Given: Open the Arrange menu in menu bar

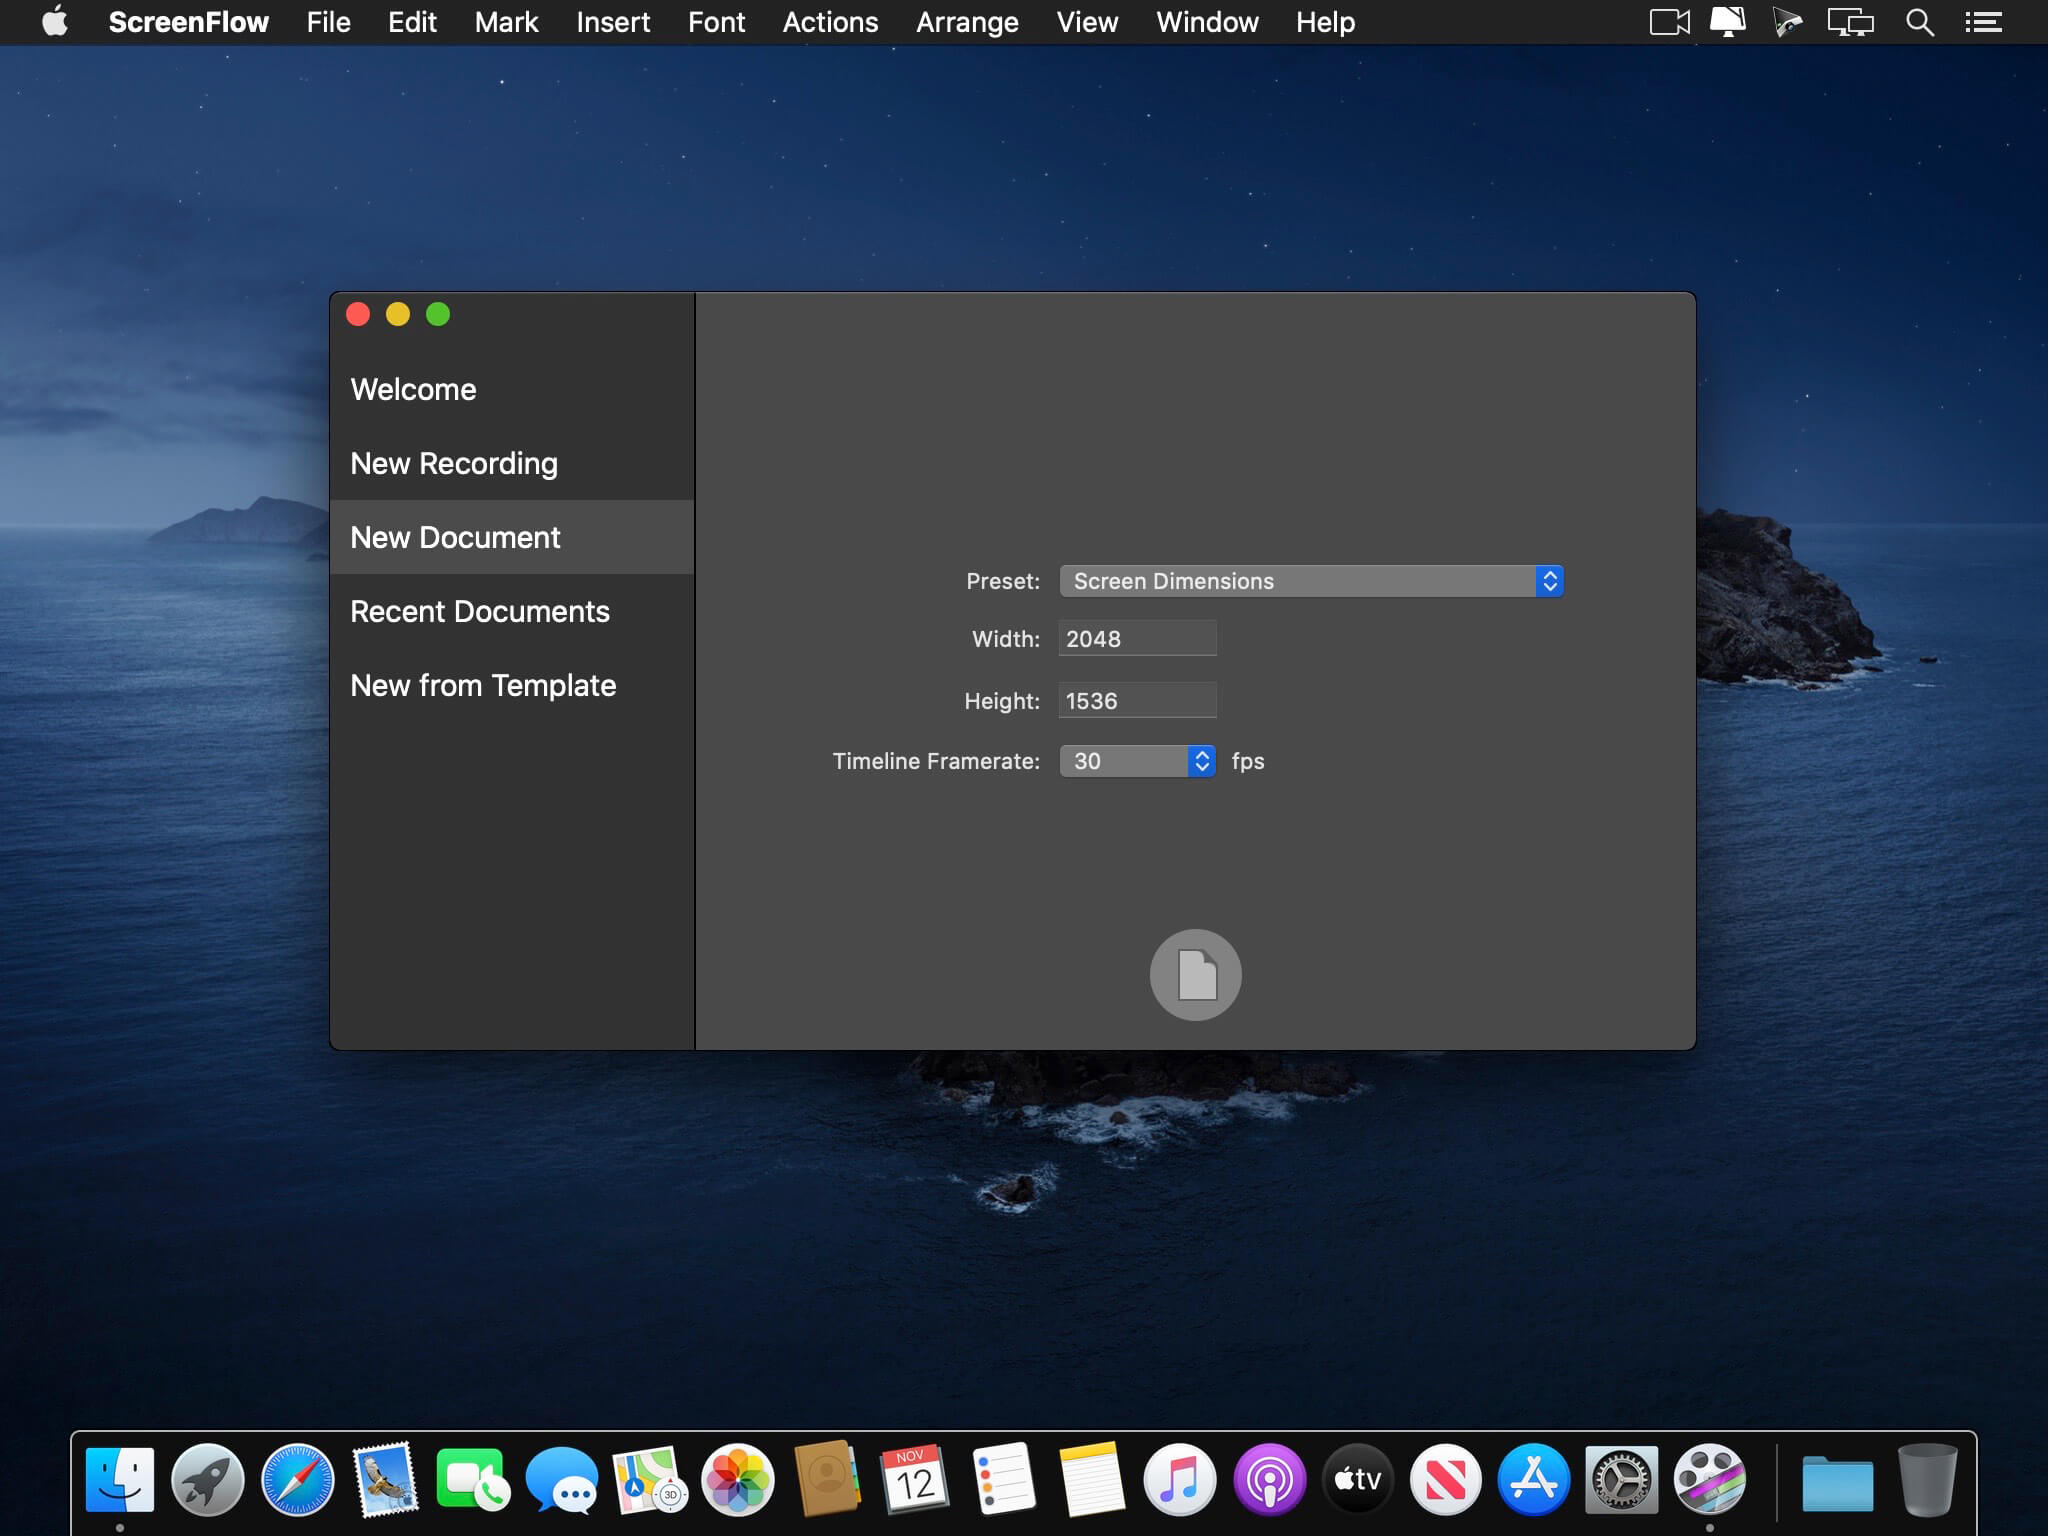Looking at the screenshot, I should 967,22.
